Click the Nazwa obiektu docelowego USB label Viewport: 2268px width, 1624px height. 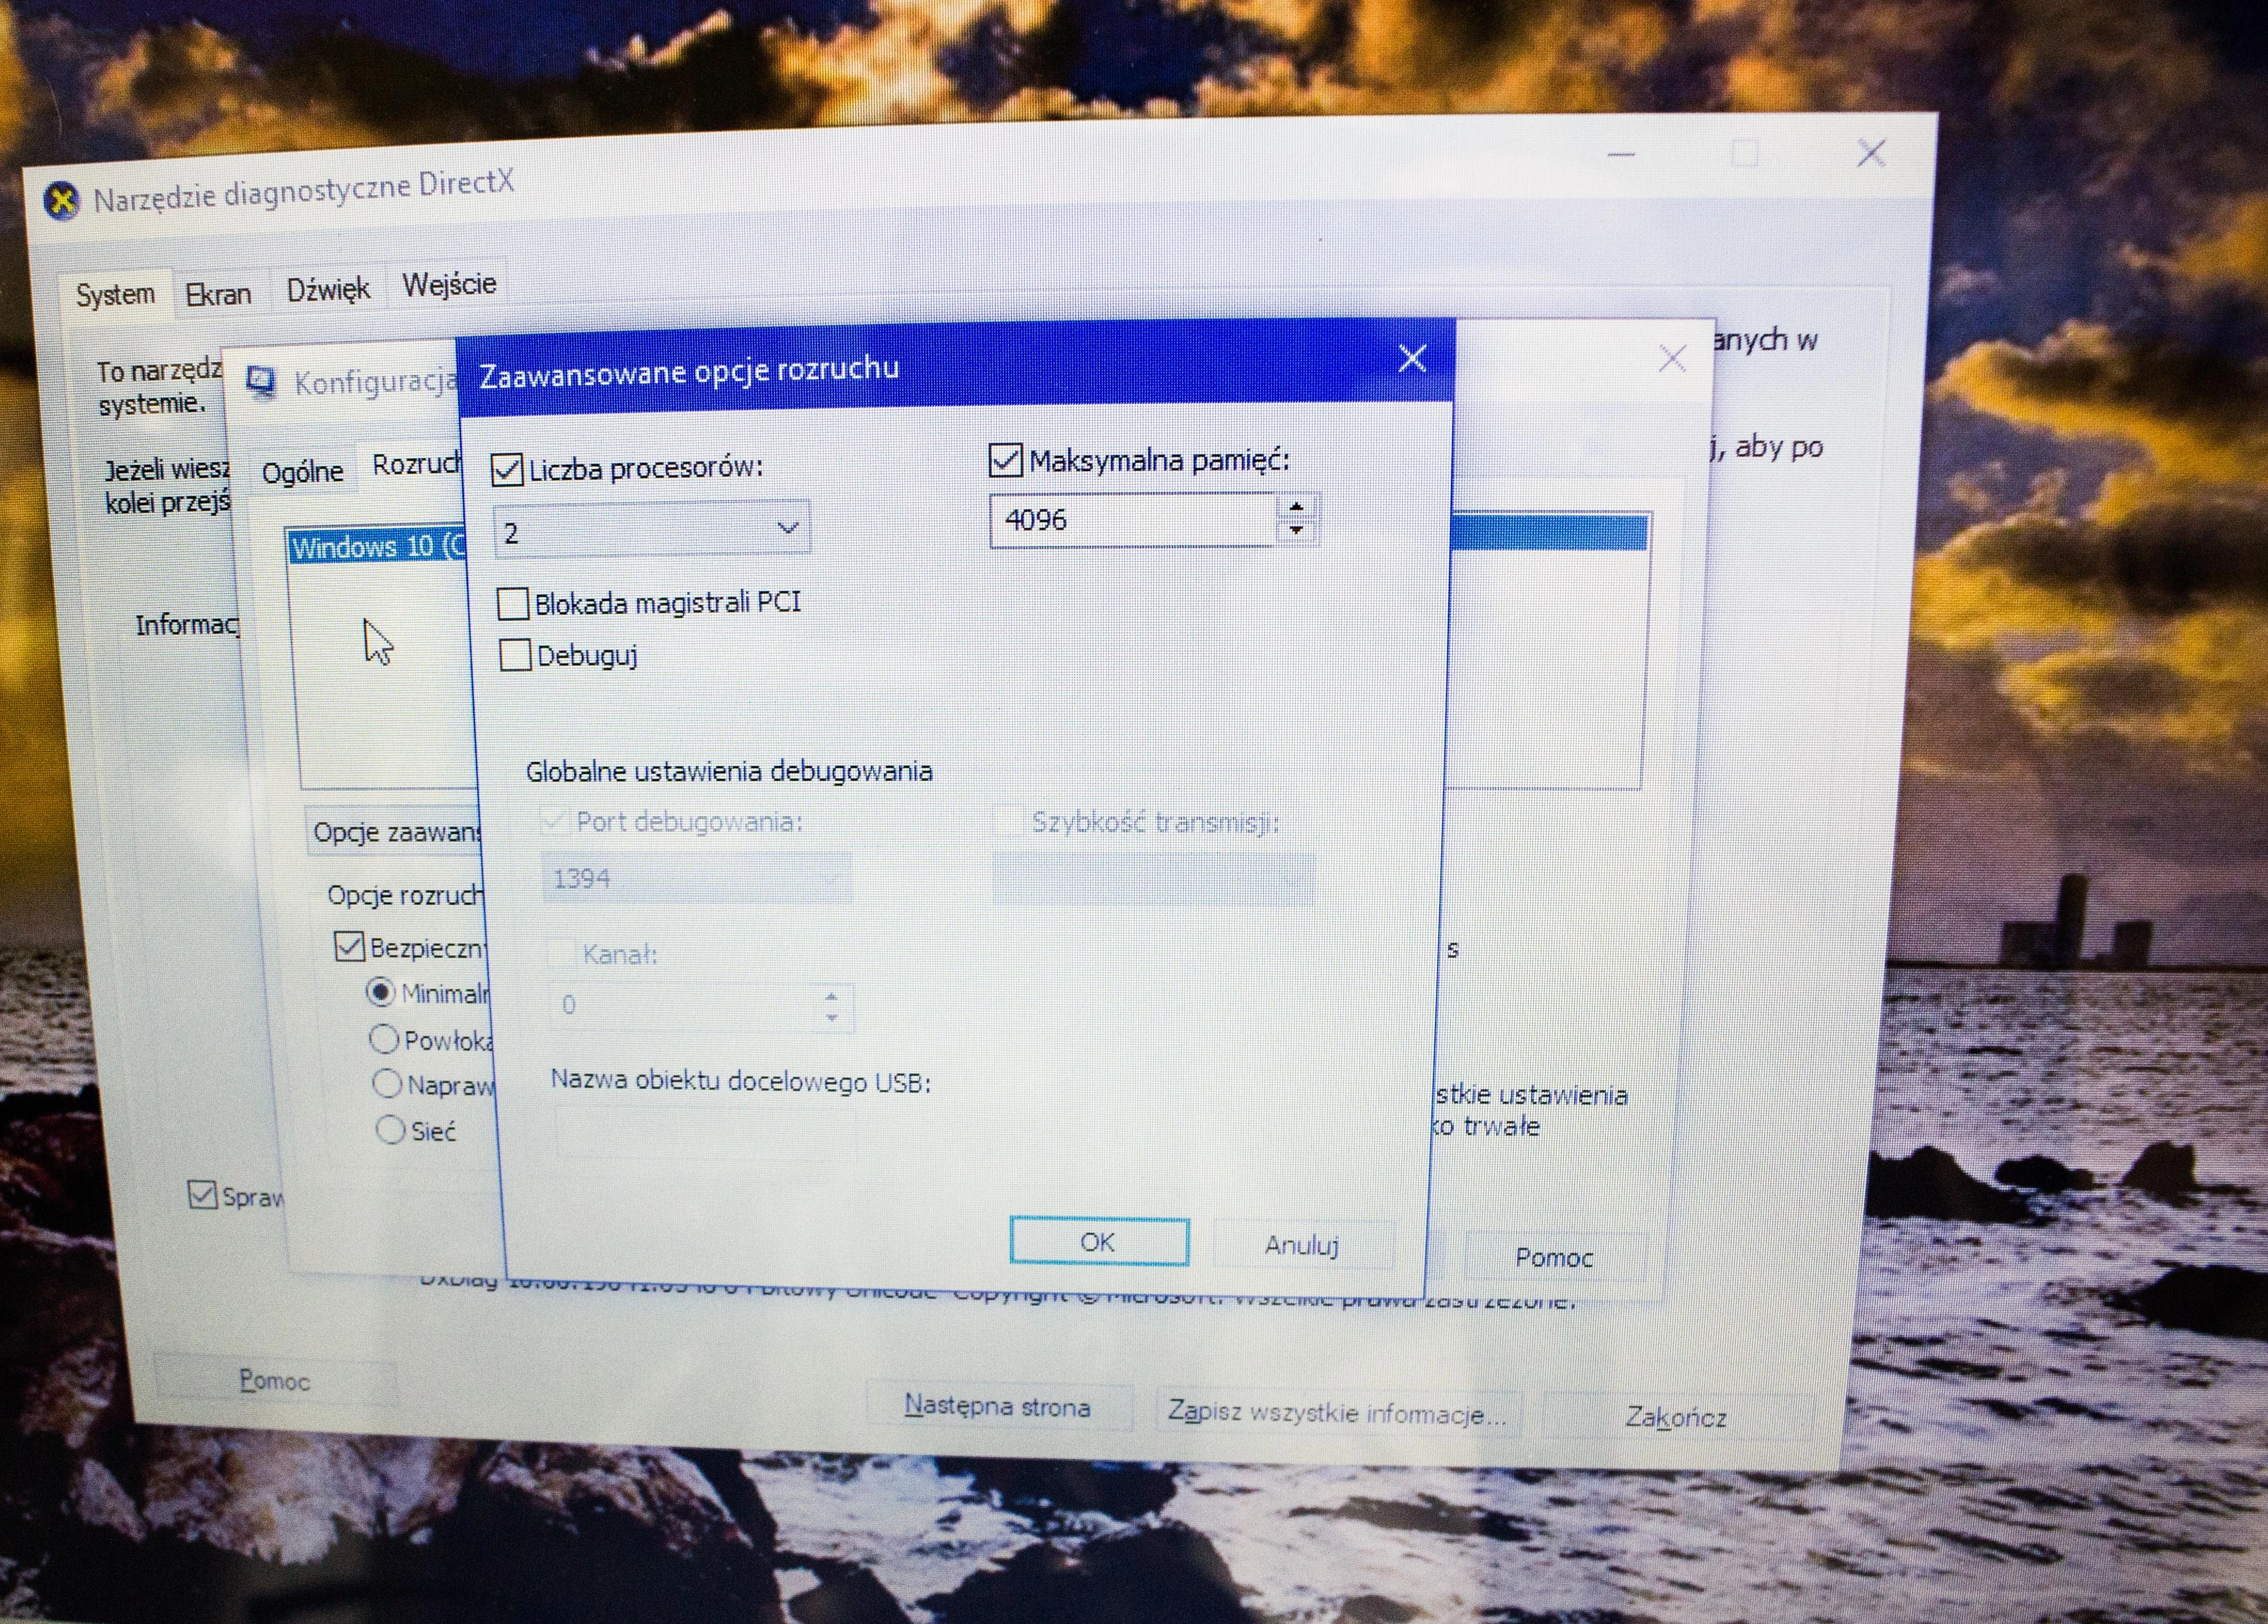tap(741, 1081)
